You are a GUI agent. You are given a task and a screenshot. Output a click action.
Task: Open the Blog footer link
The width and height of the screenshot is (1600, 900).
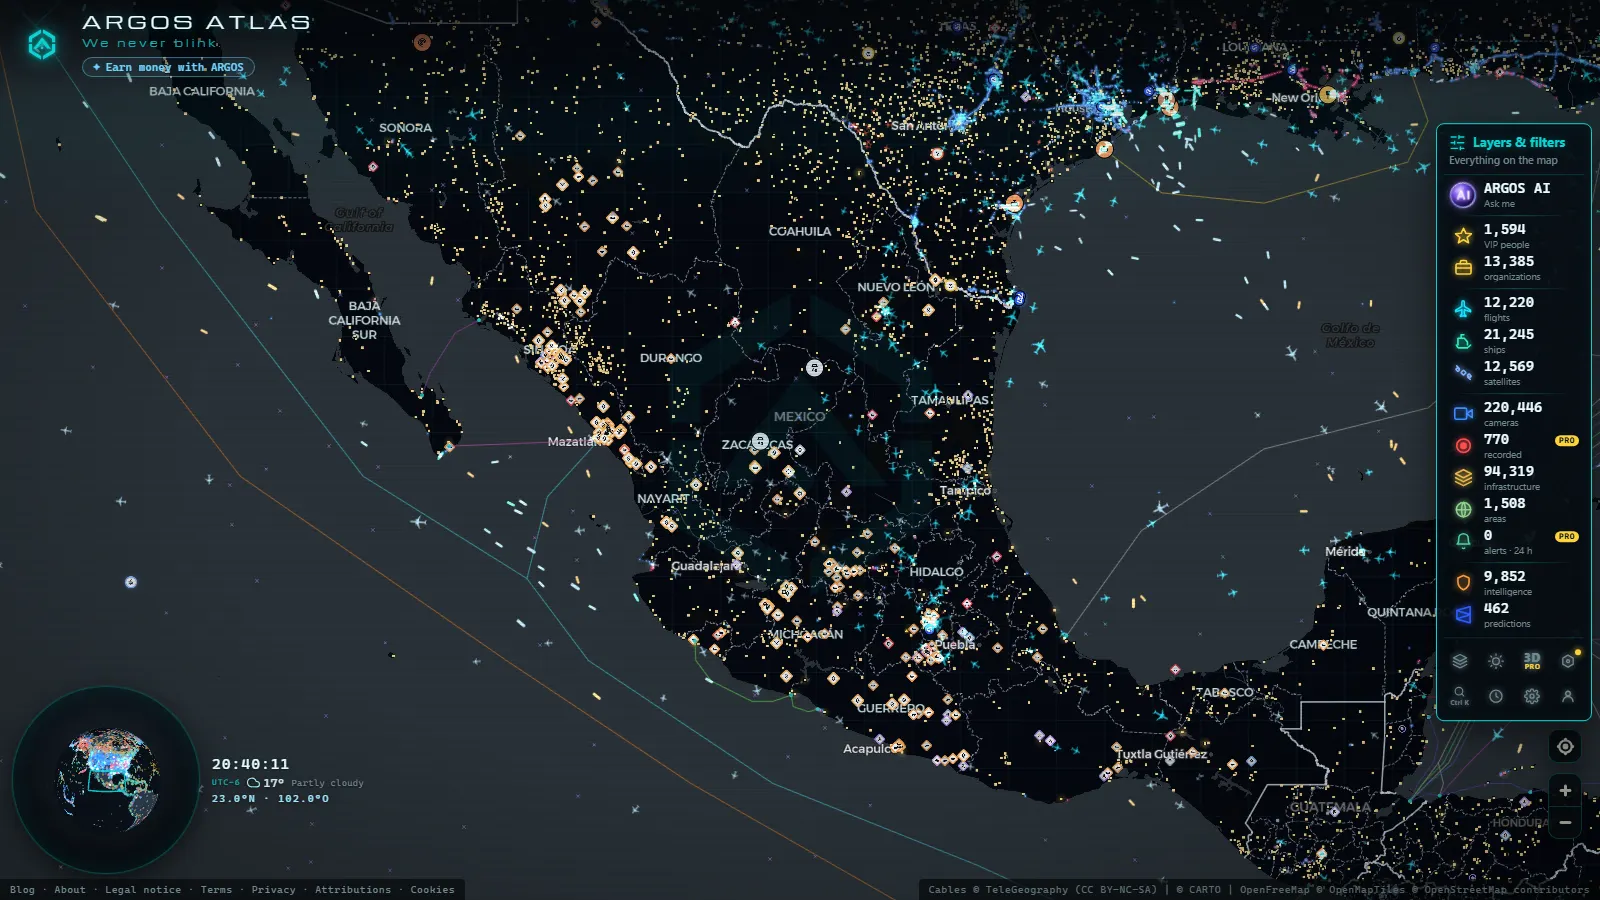tap(22, 890)
